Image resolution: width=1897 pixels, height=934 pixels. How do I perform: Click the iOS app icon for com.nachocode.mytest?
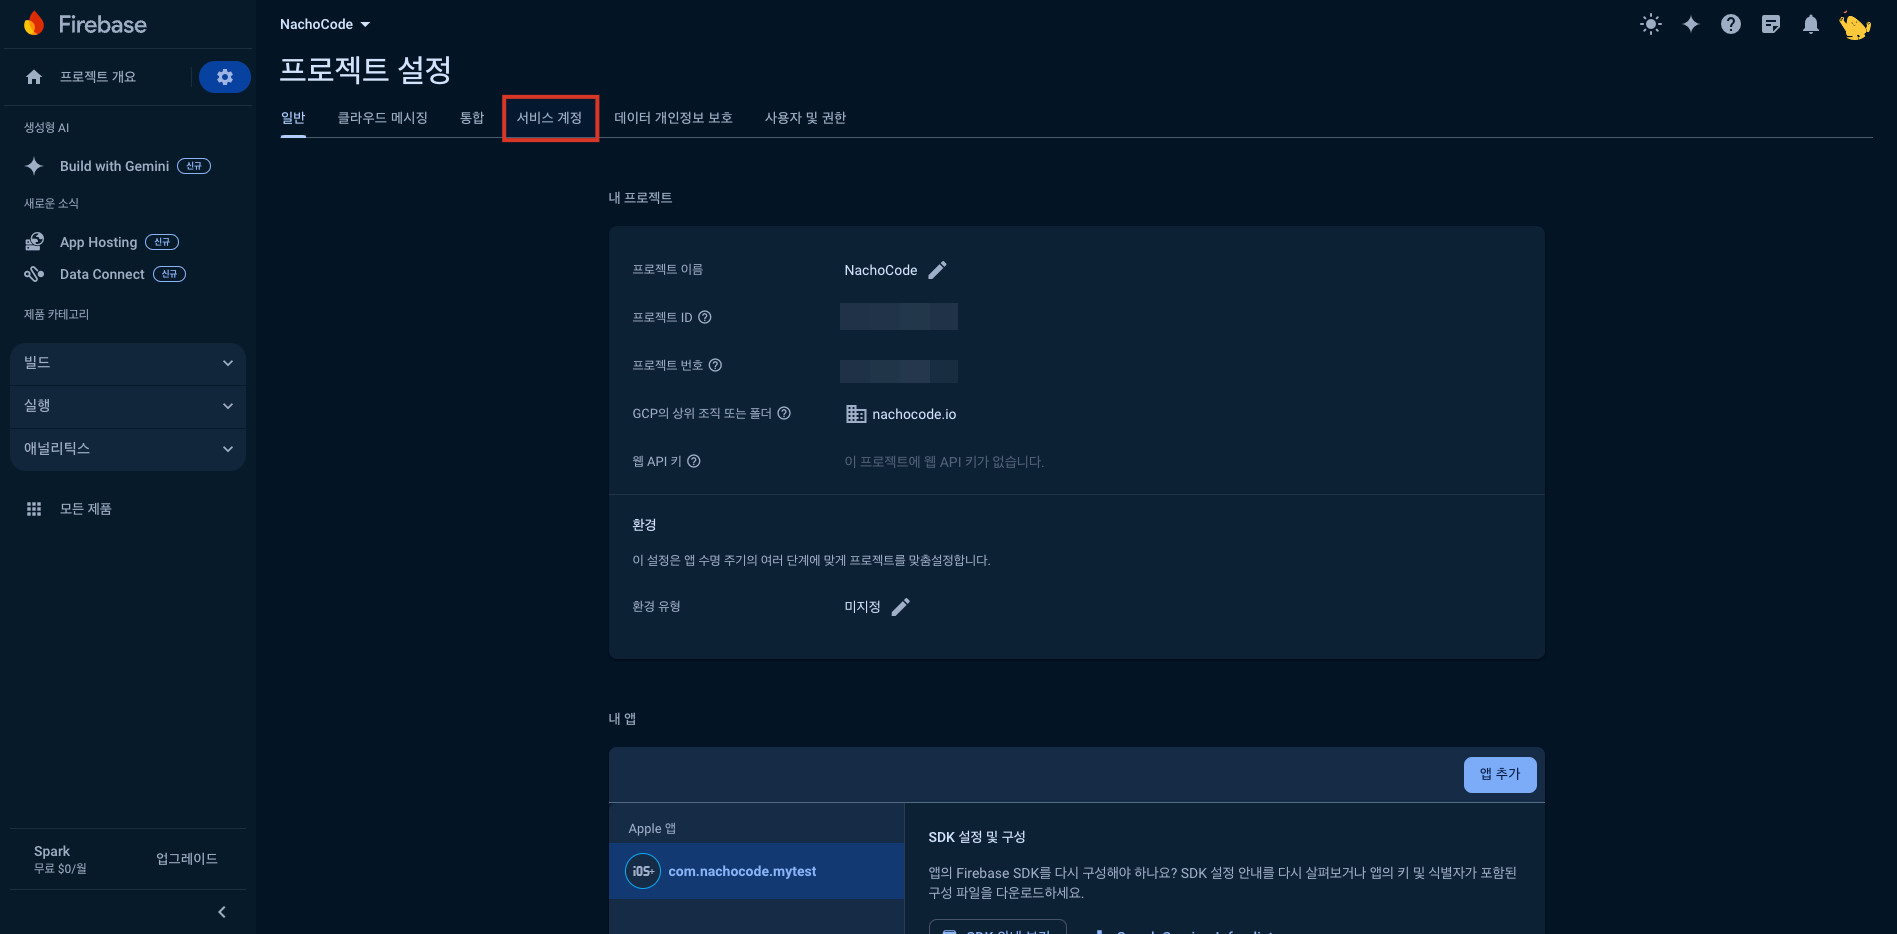coord(643,871)
